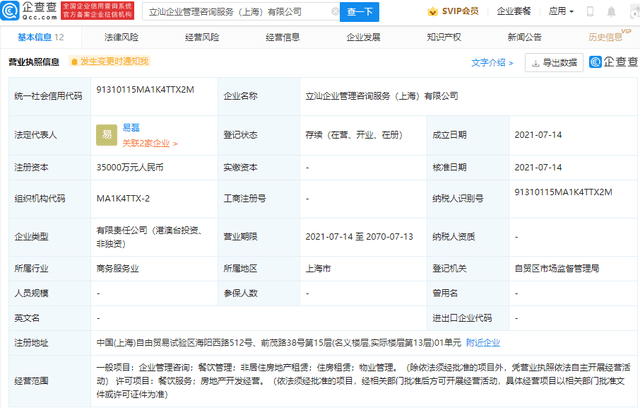Expand the 关联2家企业 link
This screenshot has height=408, width=640.
click(x=150, y=144)
